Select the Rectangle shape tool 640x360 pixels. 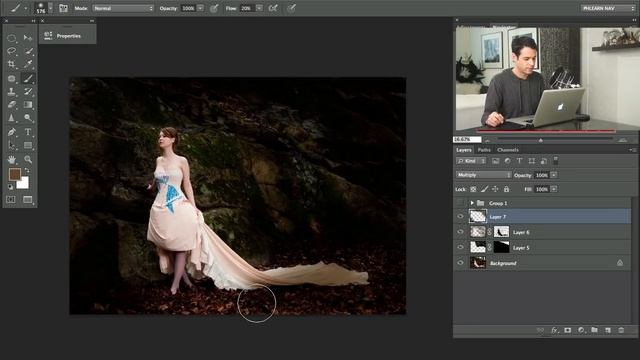click(x=28, y=145)
